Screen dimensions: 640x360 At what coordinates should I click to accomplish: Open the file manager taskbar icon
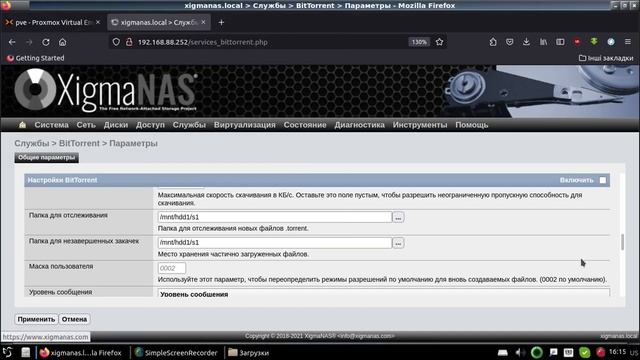(26, 352)
